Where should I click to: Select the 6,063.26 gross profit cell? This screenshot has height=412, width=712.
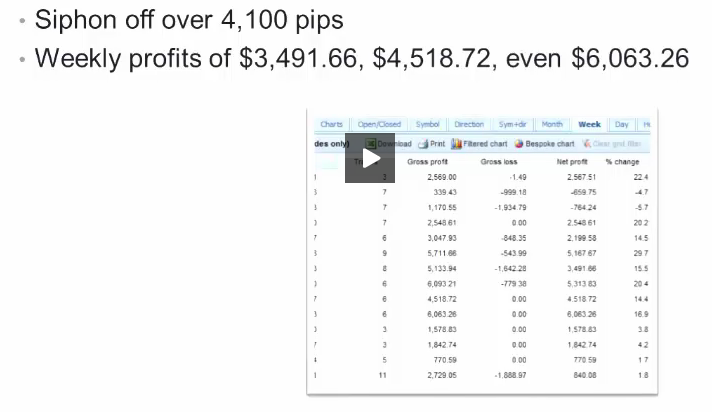click(x=441, y=314)
